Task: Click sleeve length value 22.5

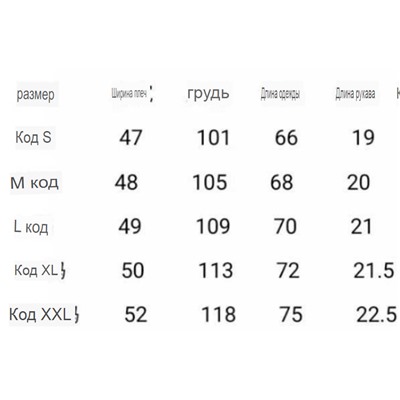Action: point(377,315)
